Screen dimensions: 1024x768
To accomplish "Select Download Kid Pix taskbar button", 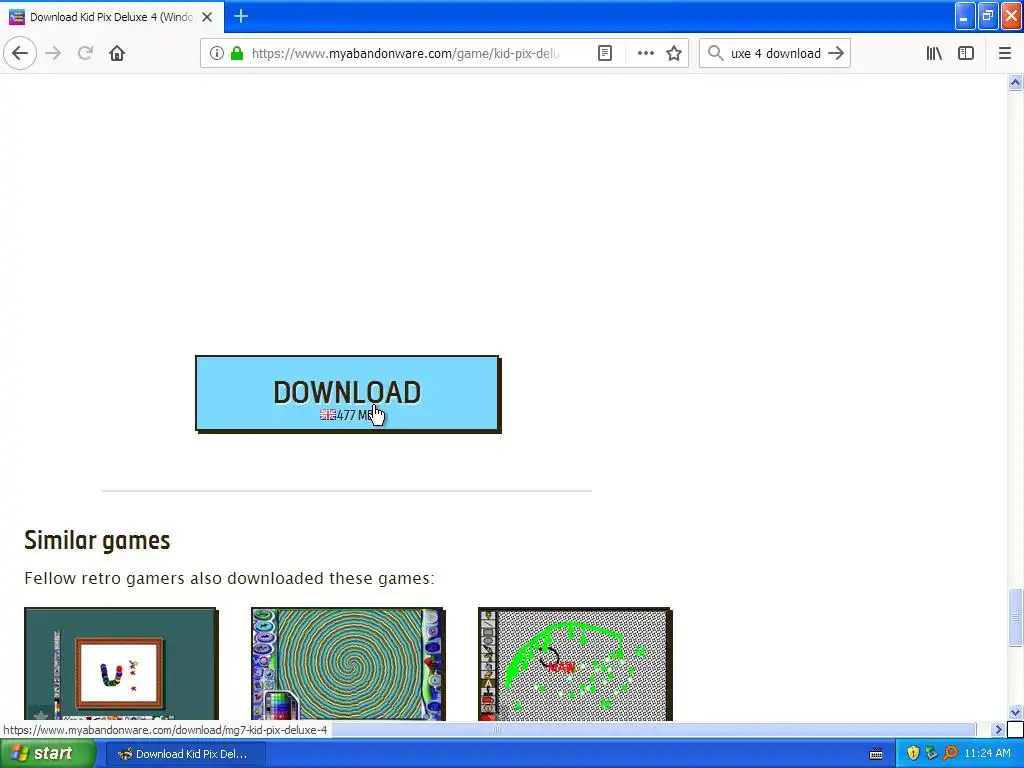I will click(185, 754).
